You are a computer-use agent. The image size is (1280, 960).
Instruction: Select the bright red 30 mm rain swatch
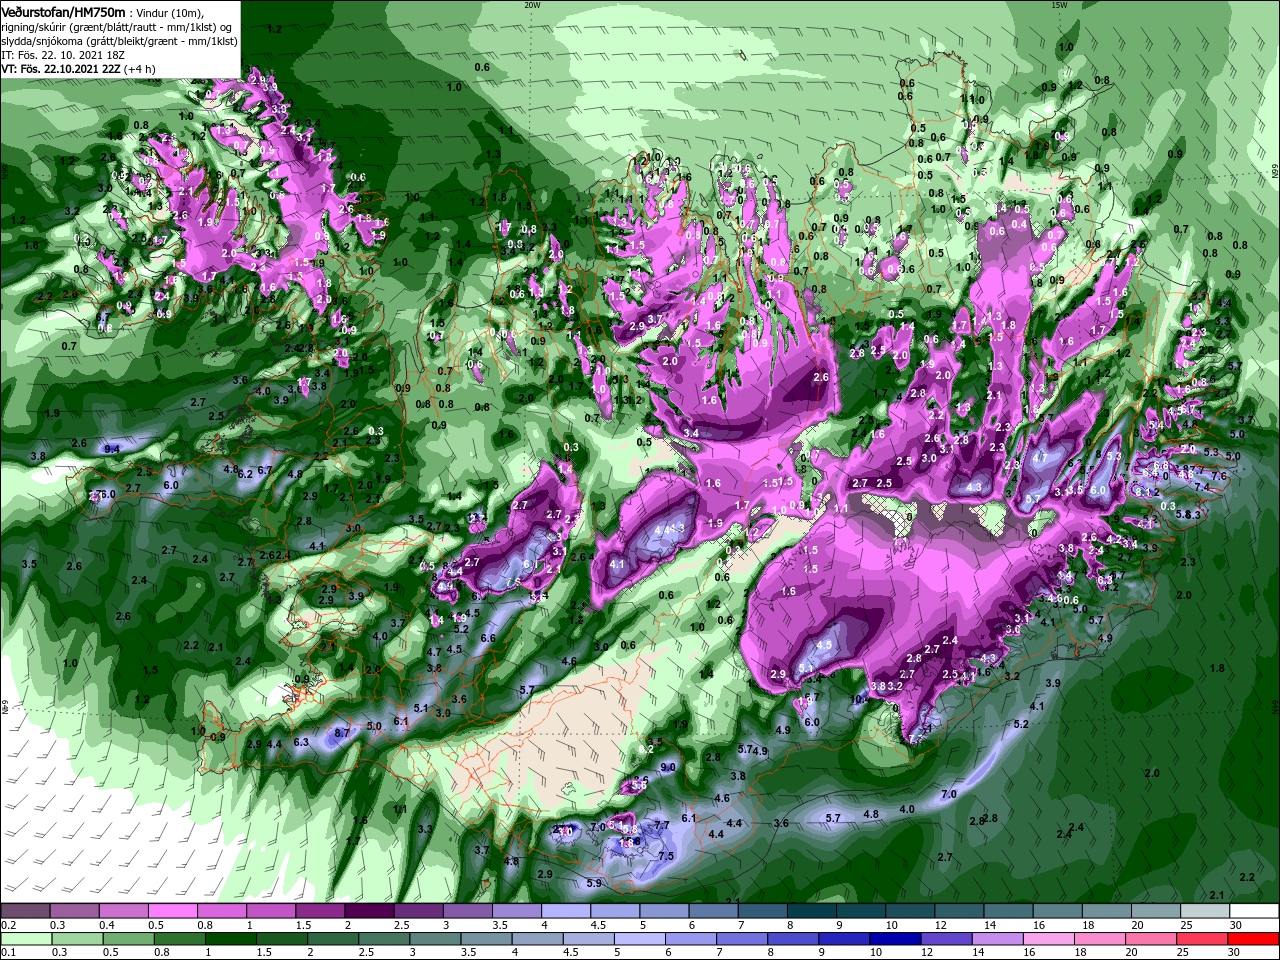pos(1253,939)
